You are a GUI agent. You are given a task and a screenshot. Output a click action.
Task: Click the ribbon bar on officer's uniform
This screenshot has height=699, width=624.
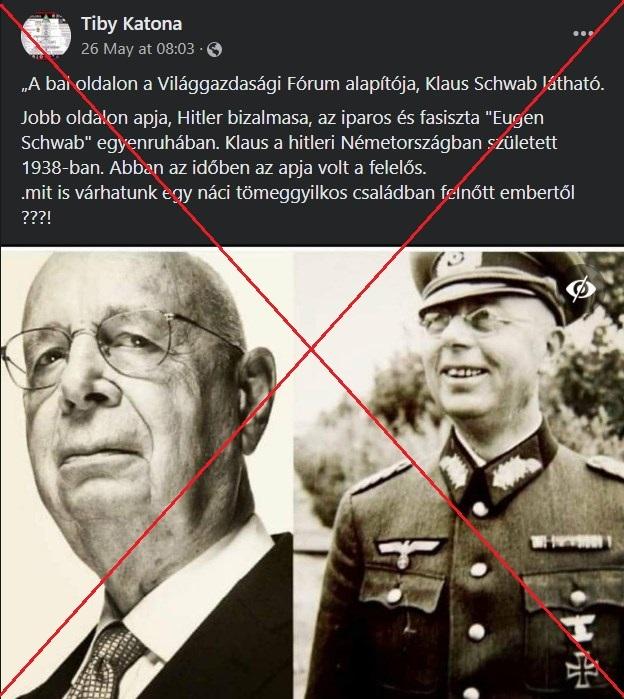[571, 542]
